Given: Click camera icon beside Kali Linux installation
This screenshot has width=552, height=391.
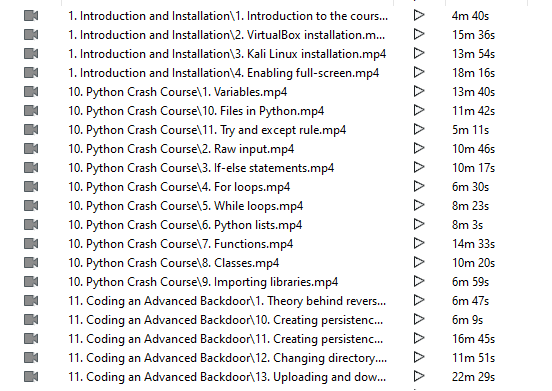Looking at the screenshot, I should [x=31, y=54].
